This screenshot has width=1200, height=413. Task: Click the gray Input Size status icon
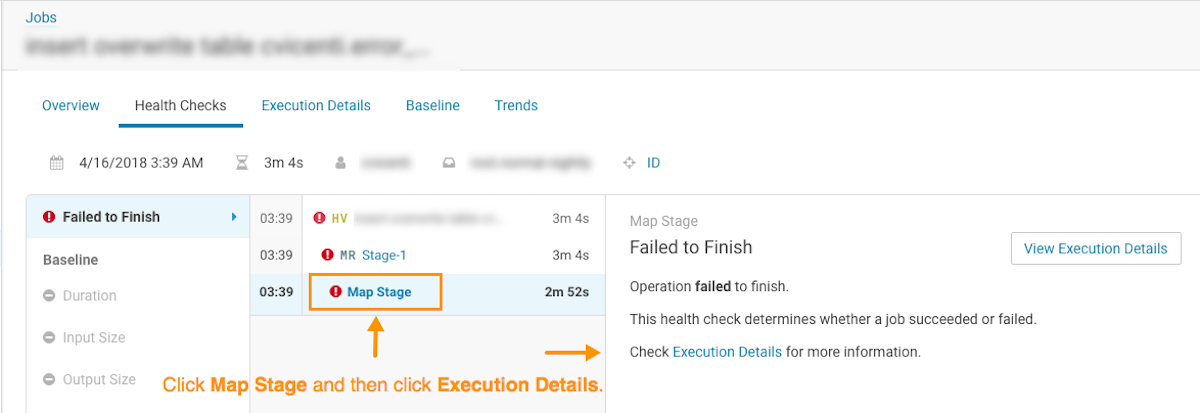point(49,338)
